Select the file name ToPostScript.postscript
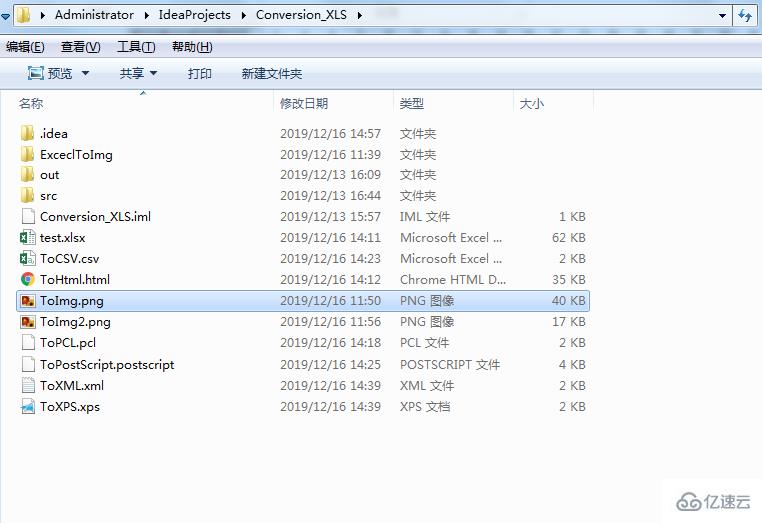 tap(107, 365)
